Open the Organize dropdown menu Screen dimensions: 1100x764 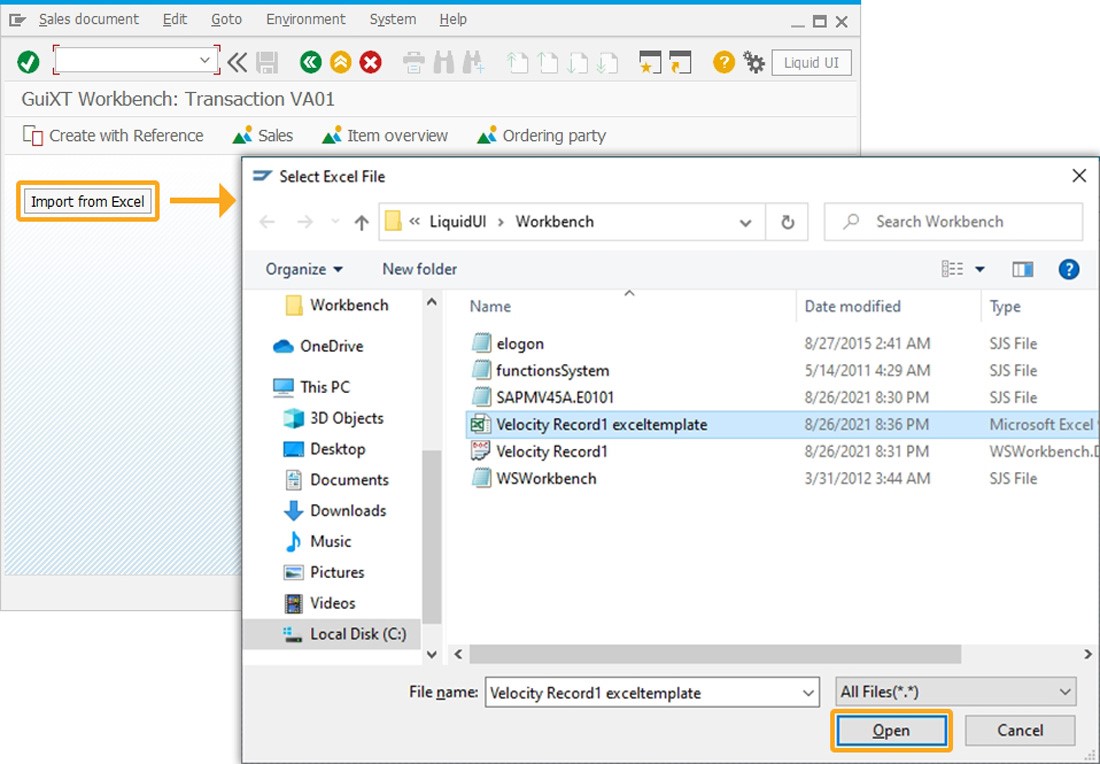click(x=304, y=269)
